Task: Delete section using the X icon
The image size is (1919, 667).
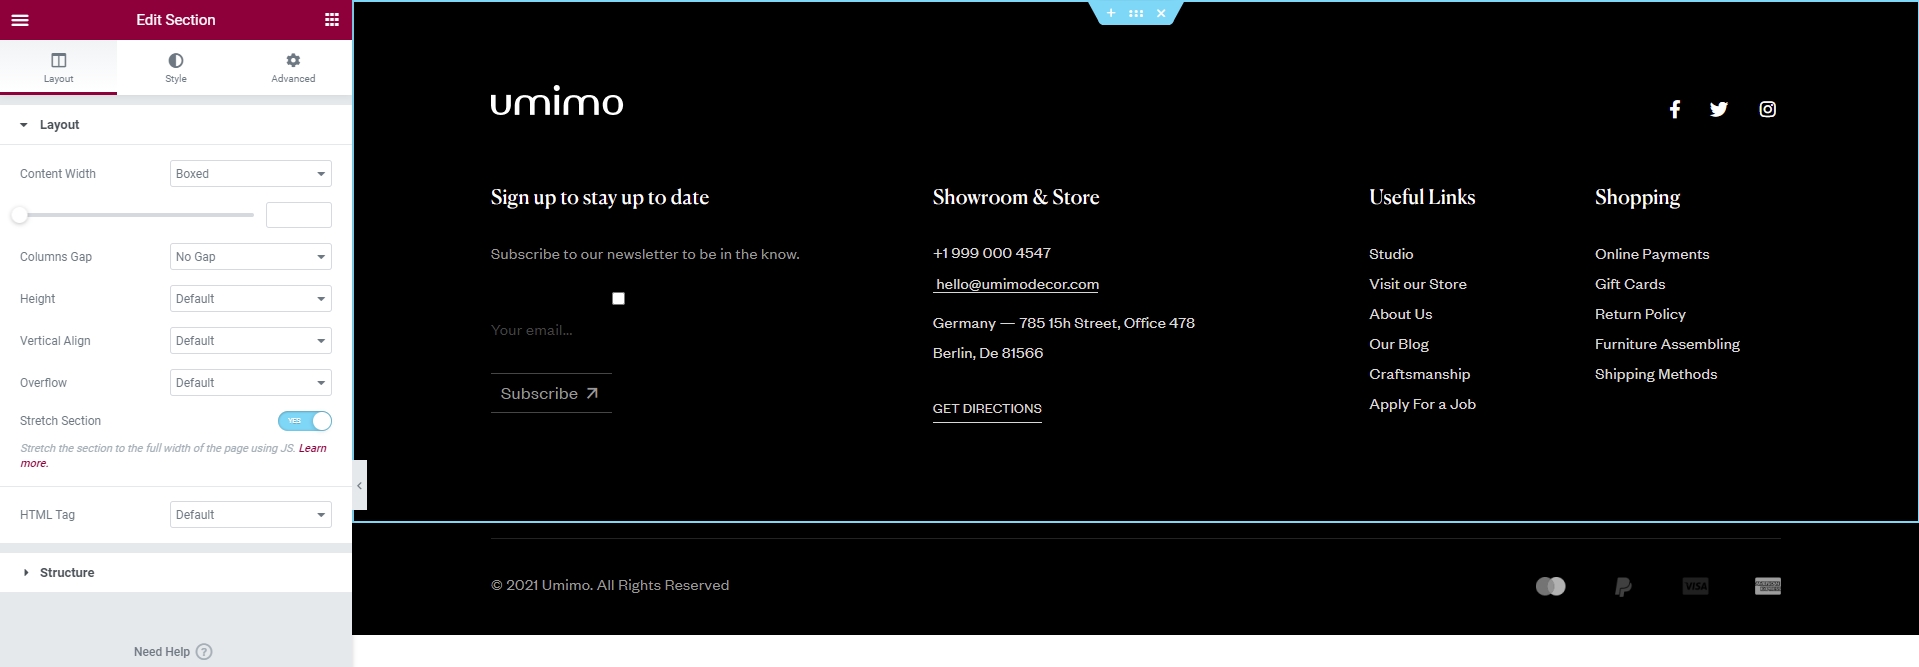Action: (x=1161, y=13)
